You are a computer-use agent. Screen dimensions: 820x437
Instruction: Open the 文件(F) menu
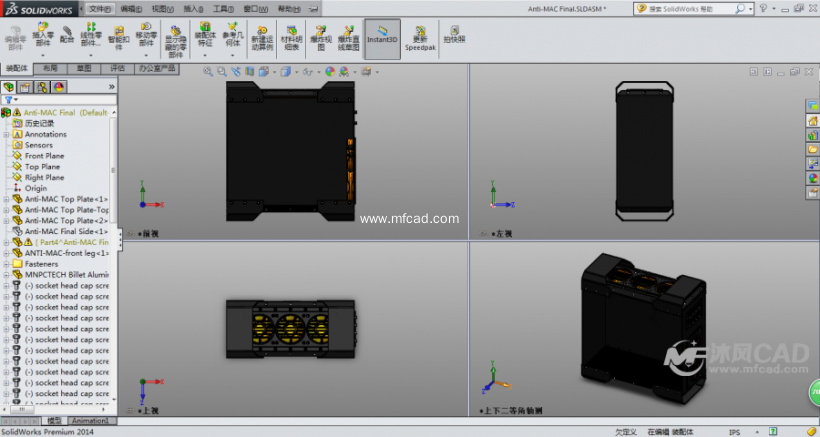tap(99, 9)
